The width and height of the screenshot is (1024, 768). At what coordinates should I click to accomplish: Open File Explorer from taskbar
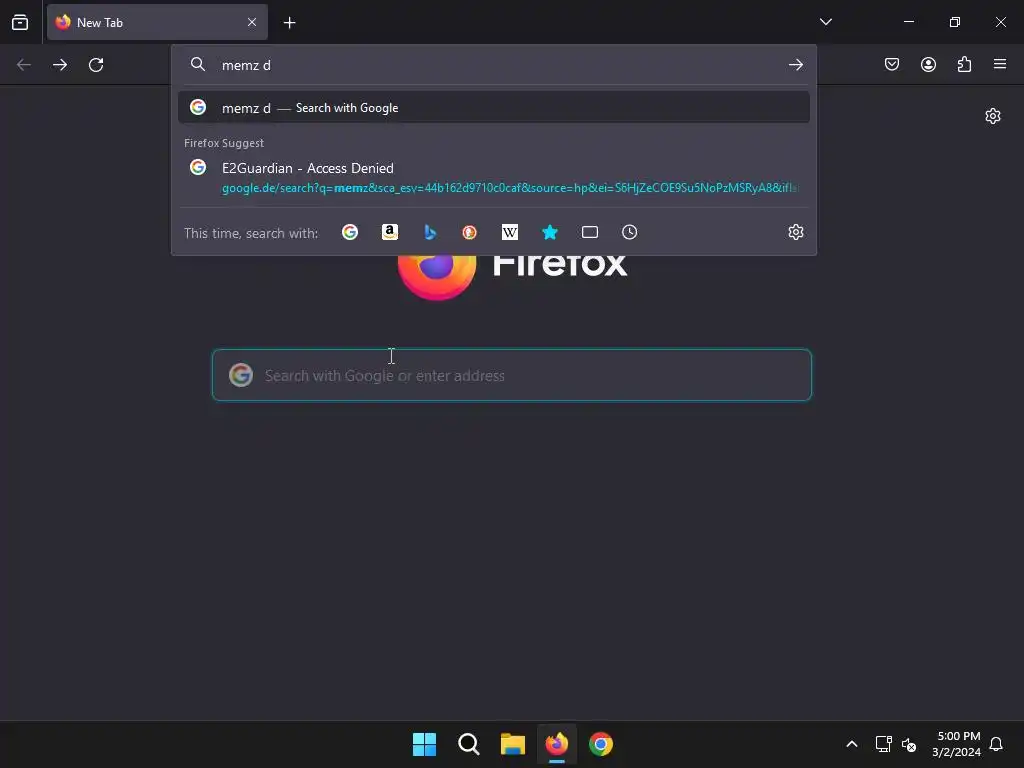tap(513, 744)
